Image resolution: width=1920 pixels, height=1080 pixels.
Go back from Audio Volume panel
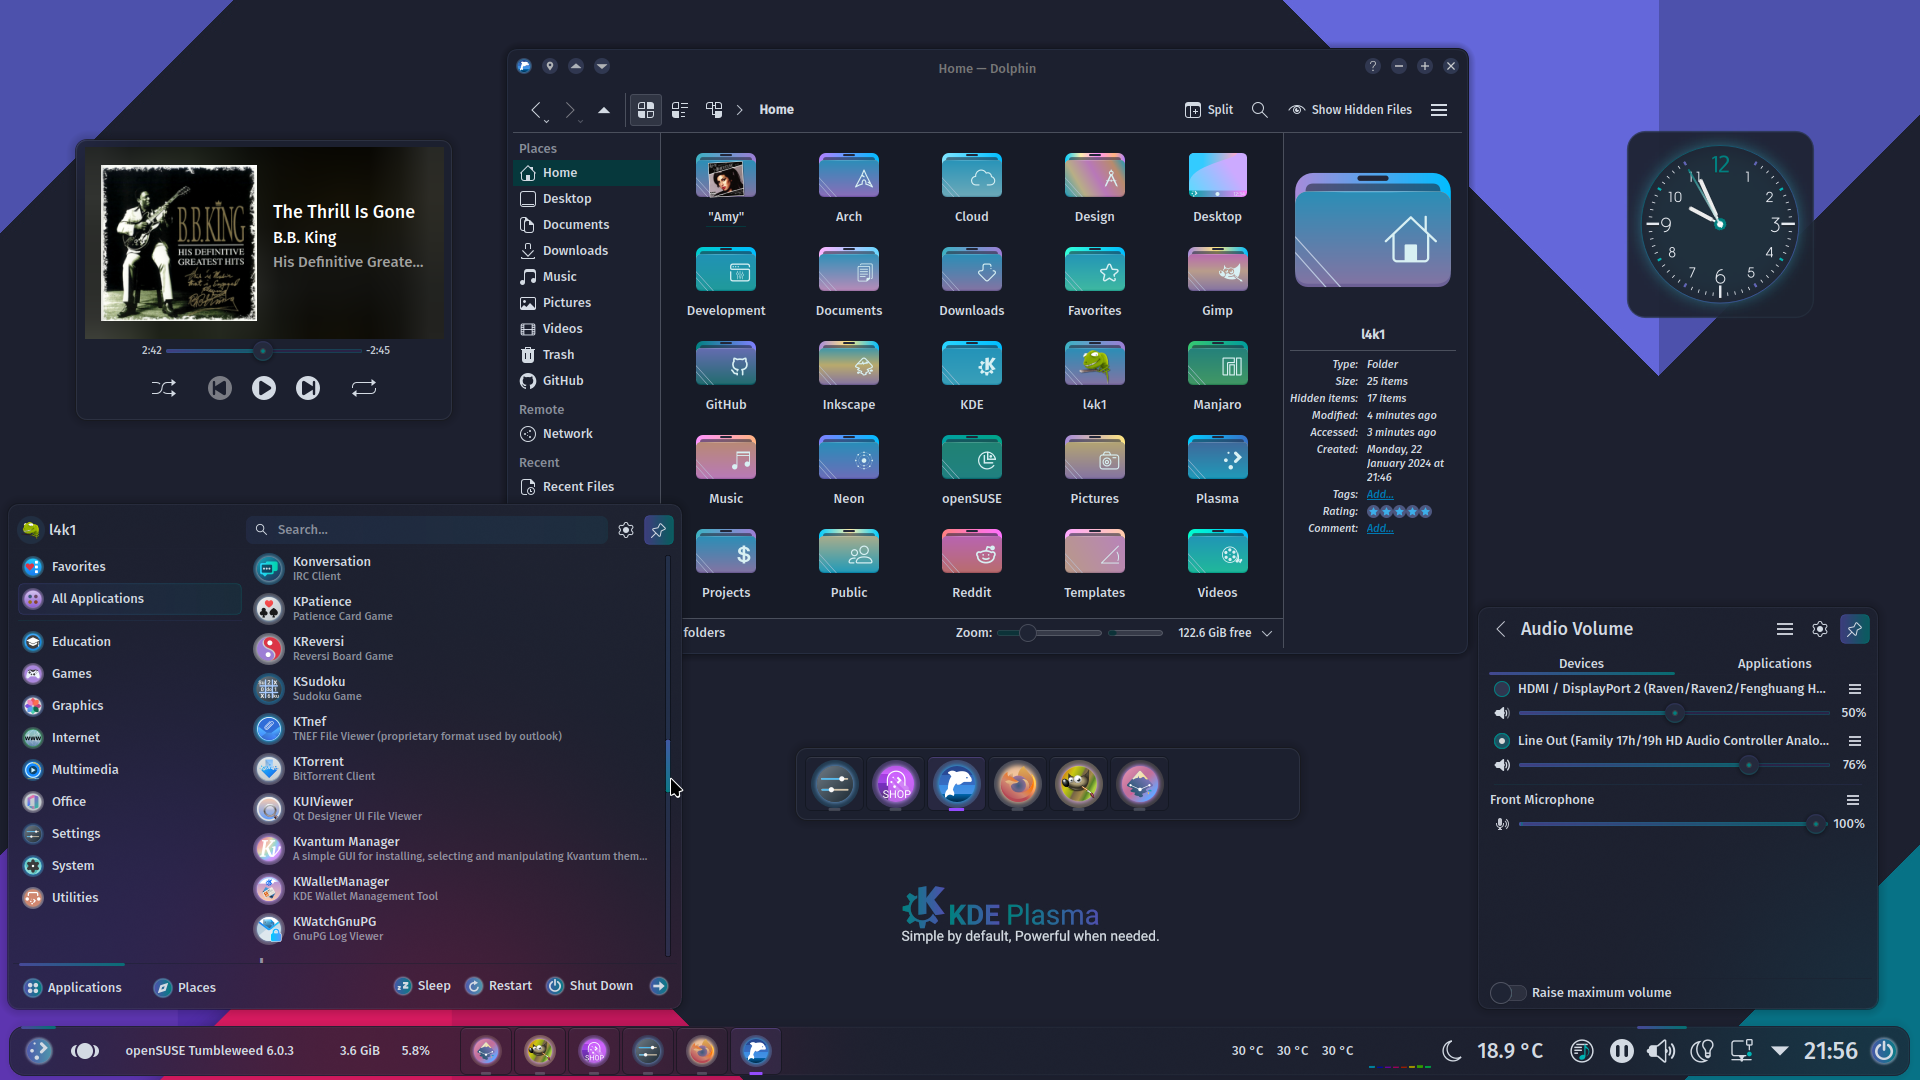[1501, 629]
